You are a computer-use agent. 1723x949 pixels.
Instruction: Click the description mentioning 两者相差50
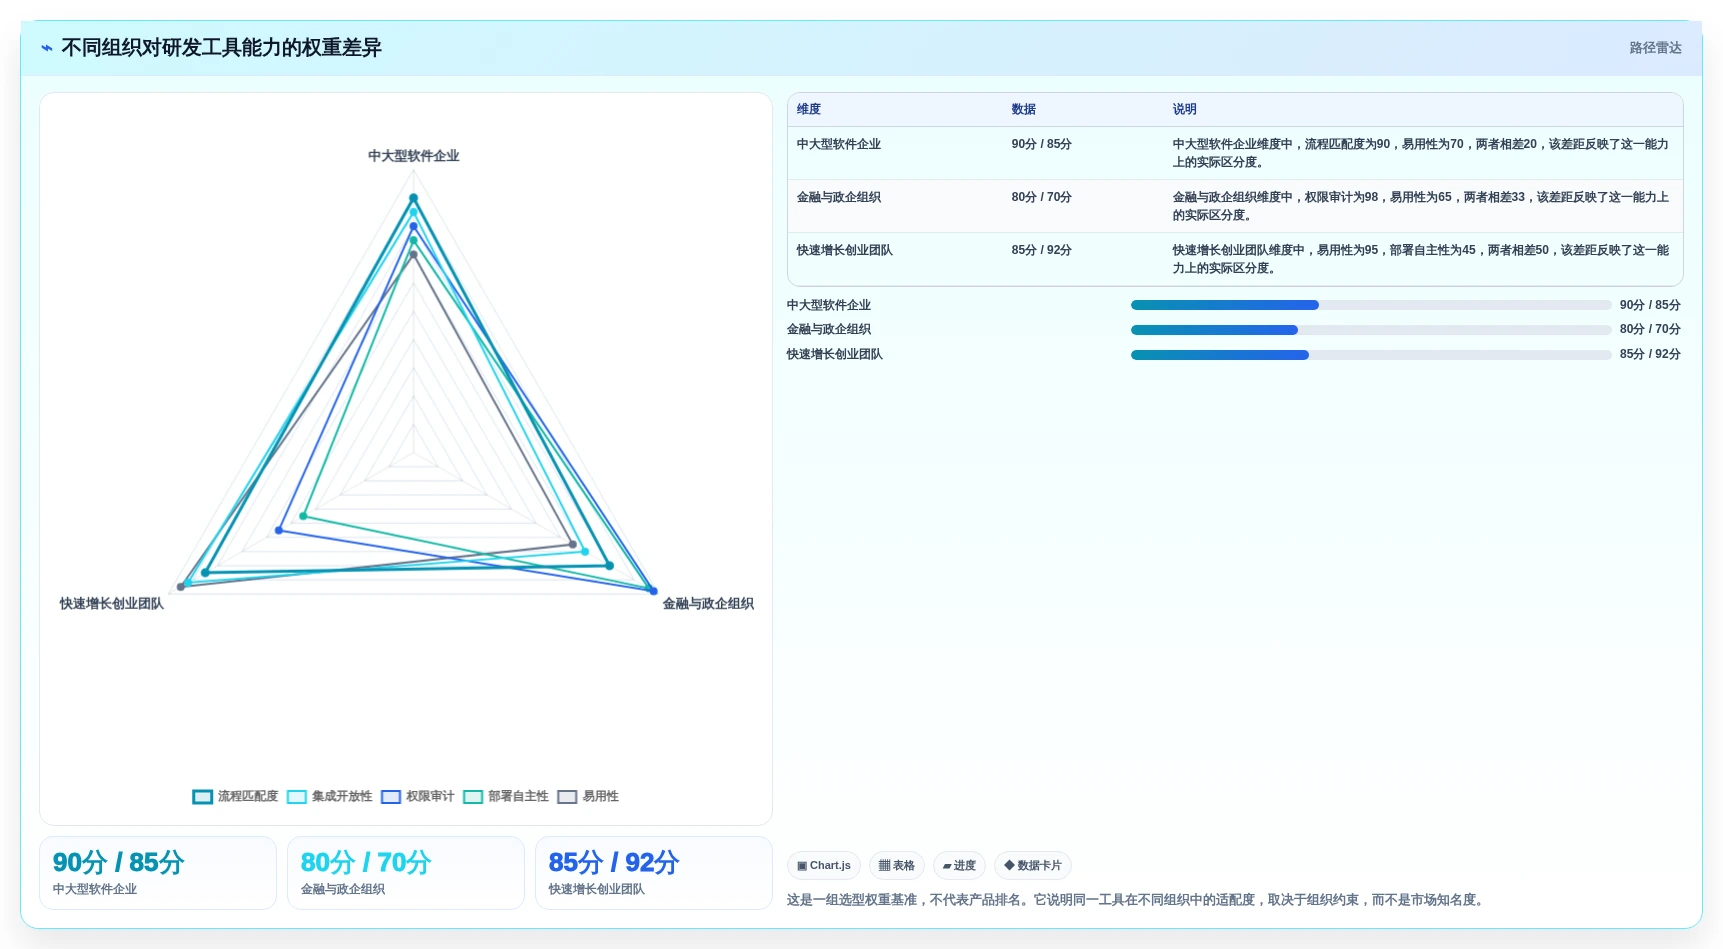pyautogui.click(x=1421, y=259)
